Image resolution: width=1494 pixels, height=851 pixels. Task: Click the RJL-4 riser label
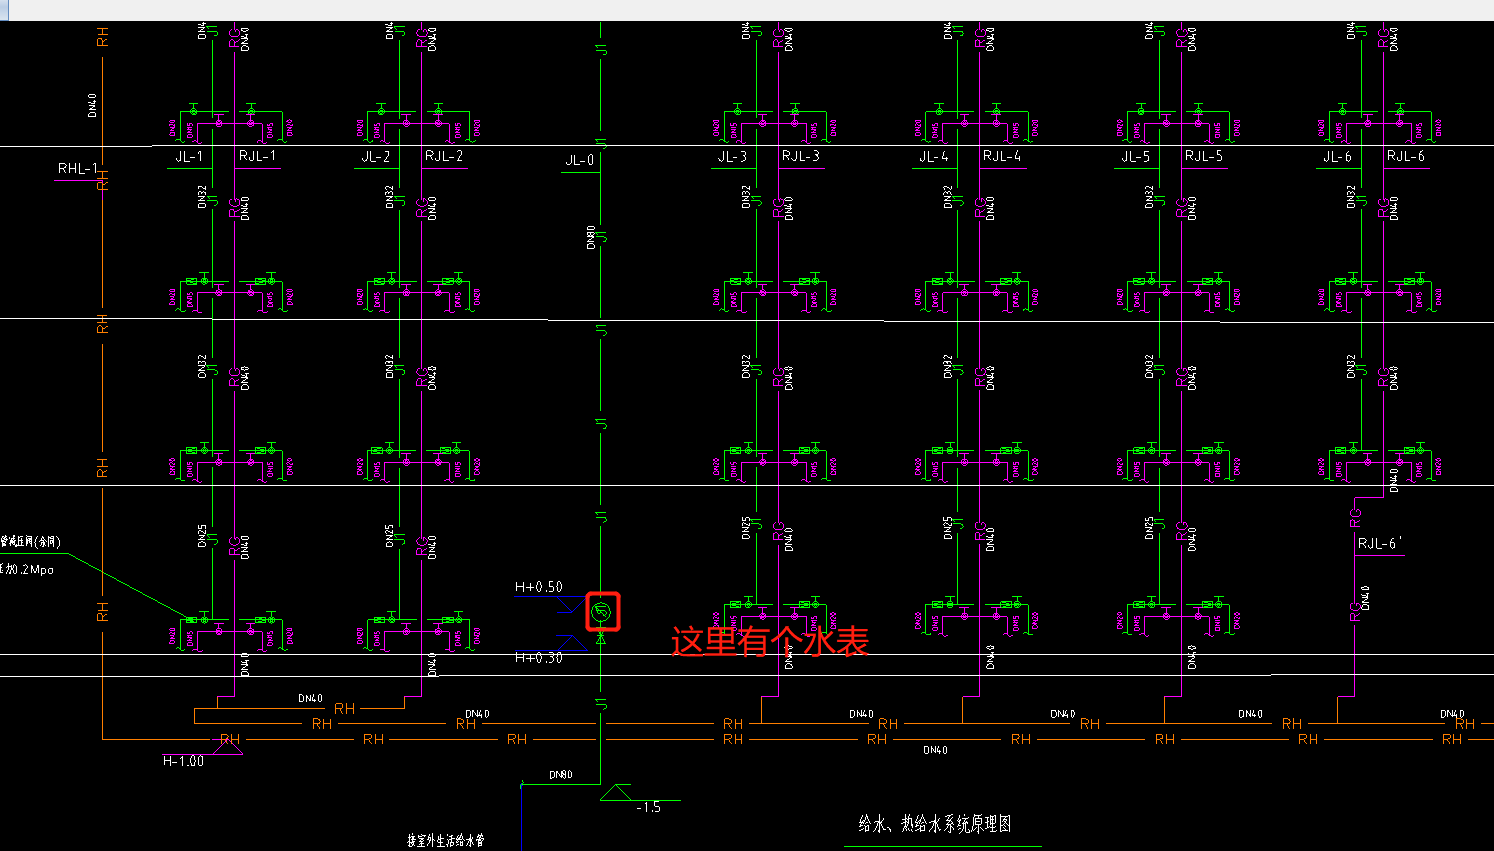tap(1002, 156)
